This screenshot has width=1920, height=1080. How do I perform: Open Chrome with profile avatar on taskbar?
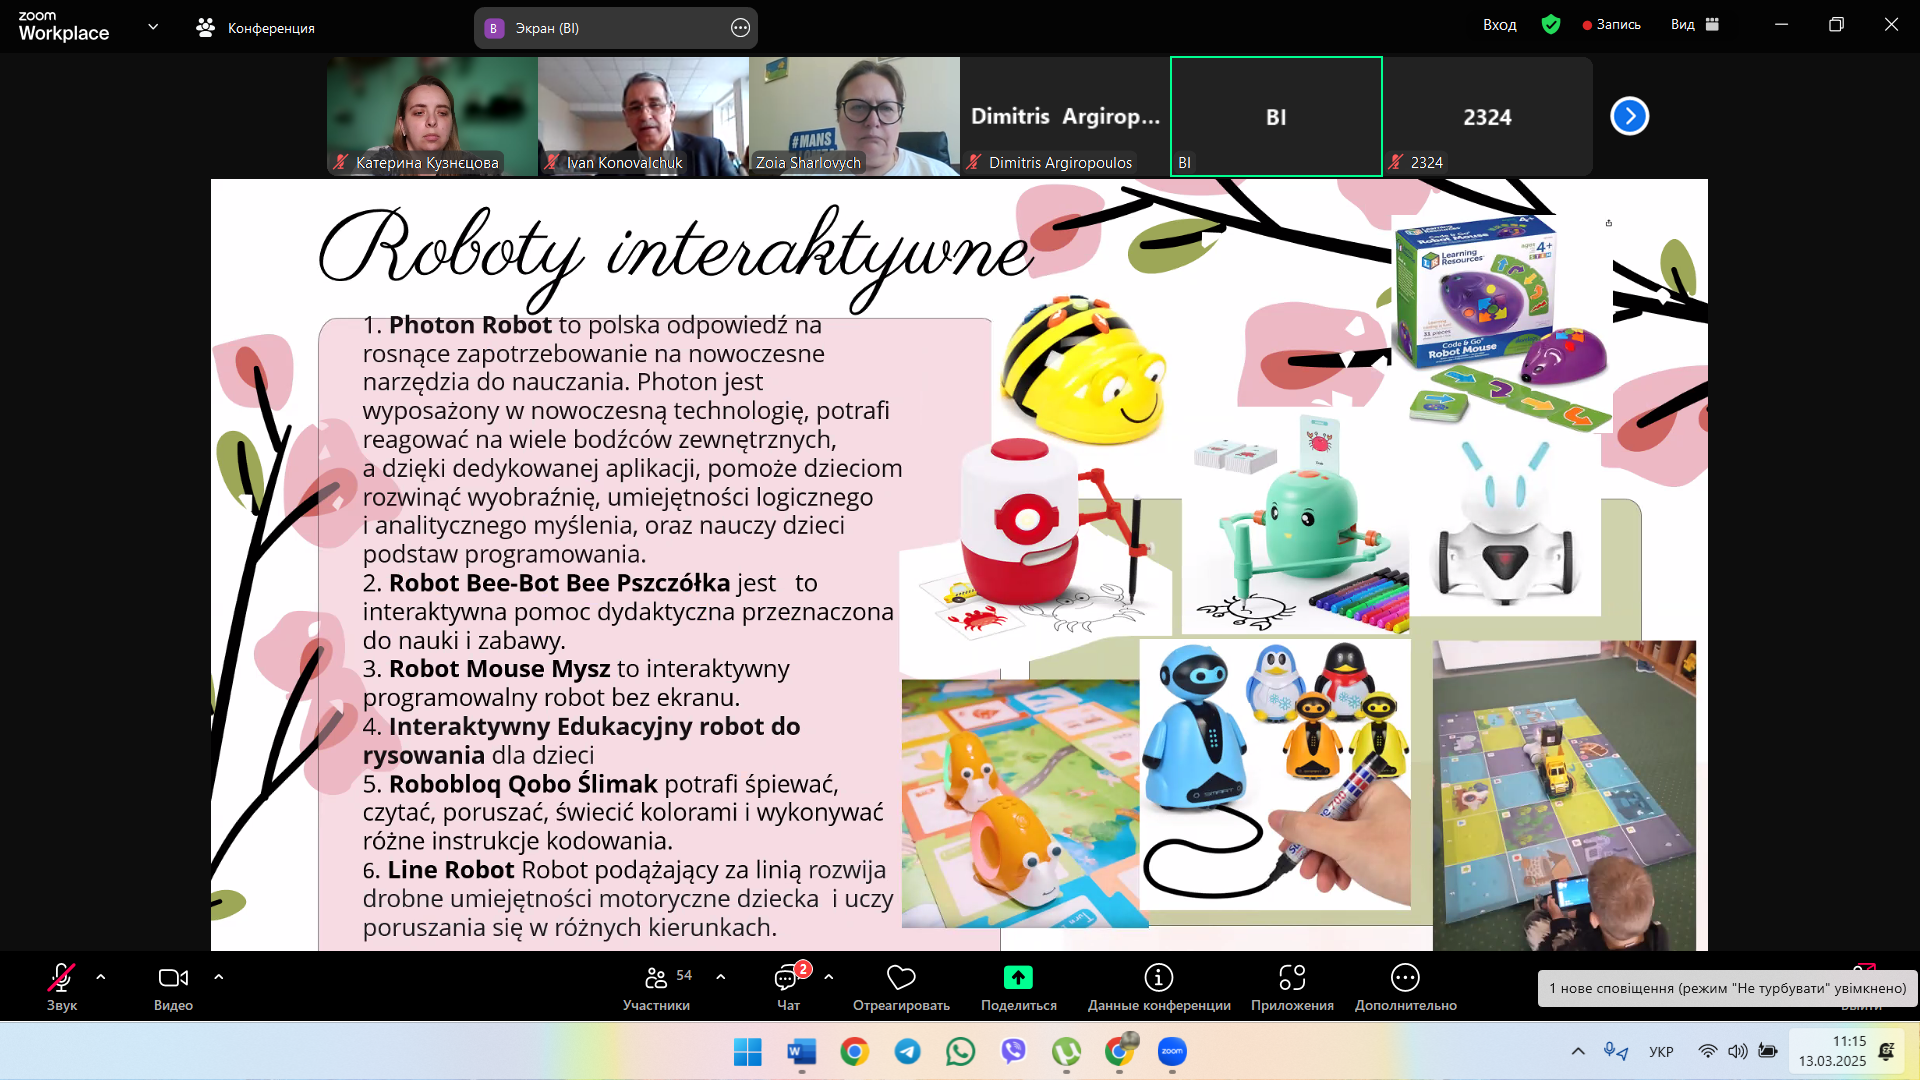(1120, 1052)
